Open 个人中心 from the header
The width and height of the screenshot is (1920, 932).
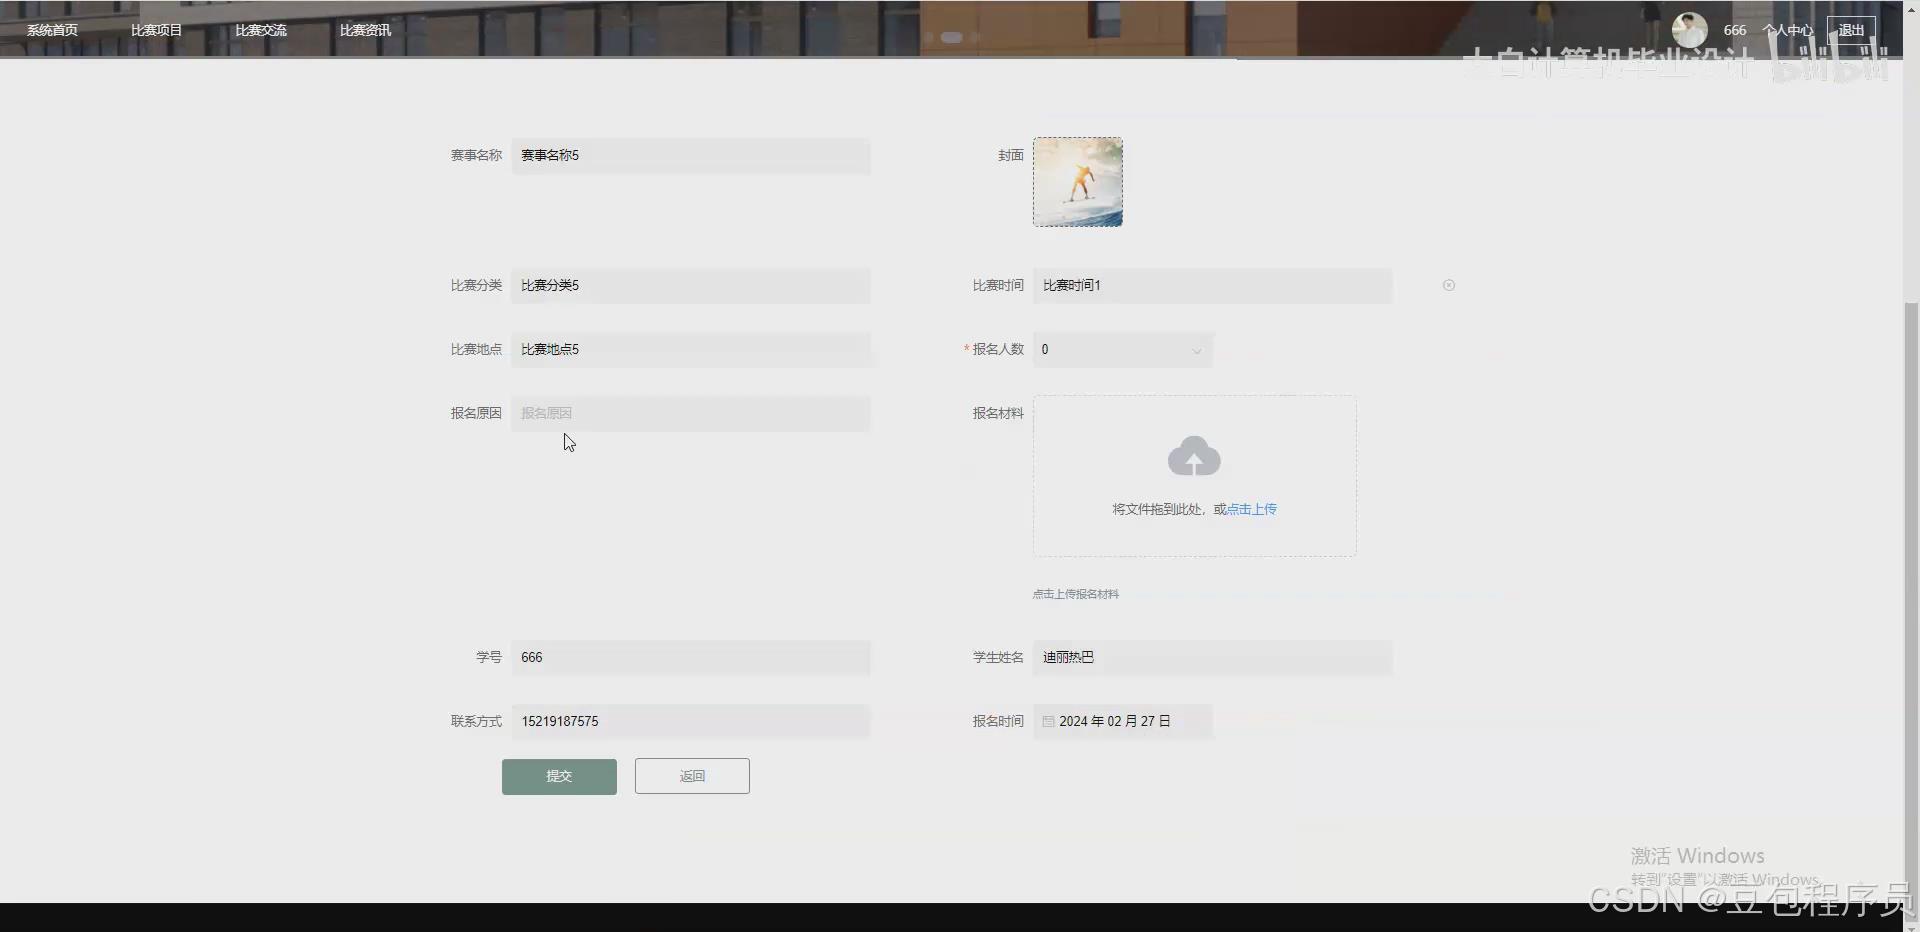coord(1787,29)
